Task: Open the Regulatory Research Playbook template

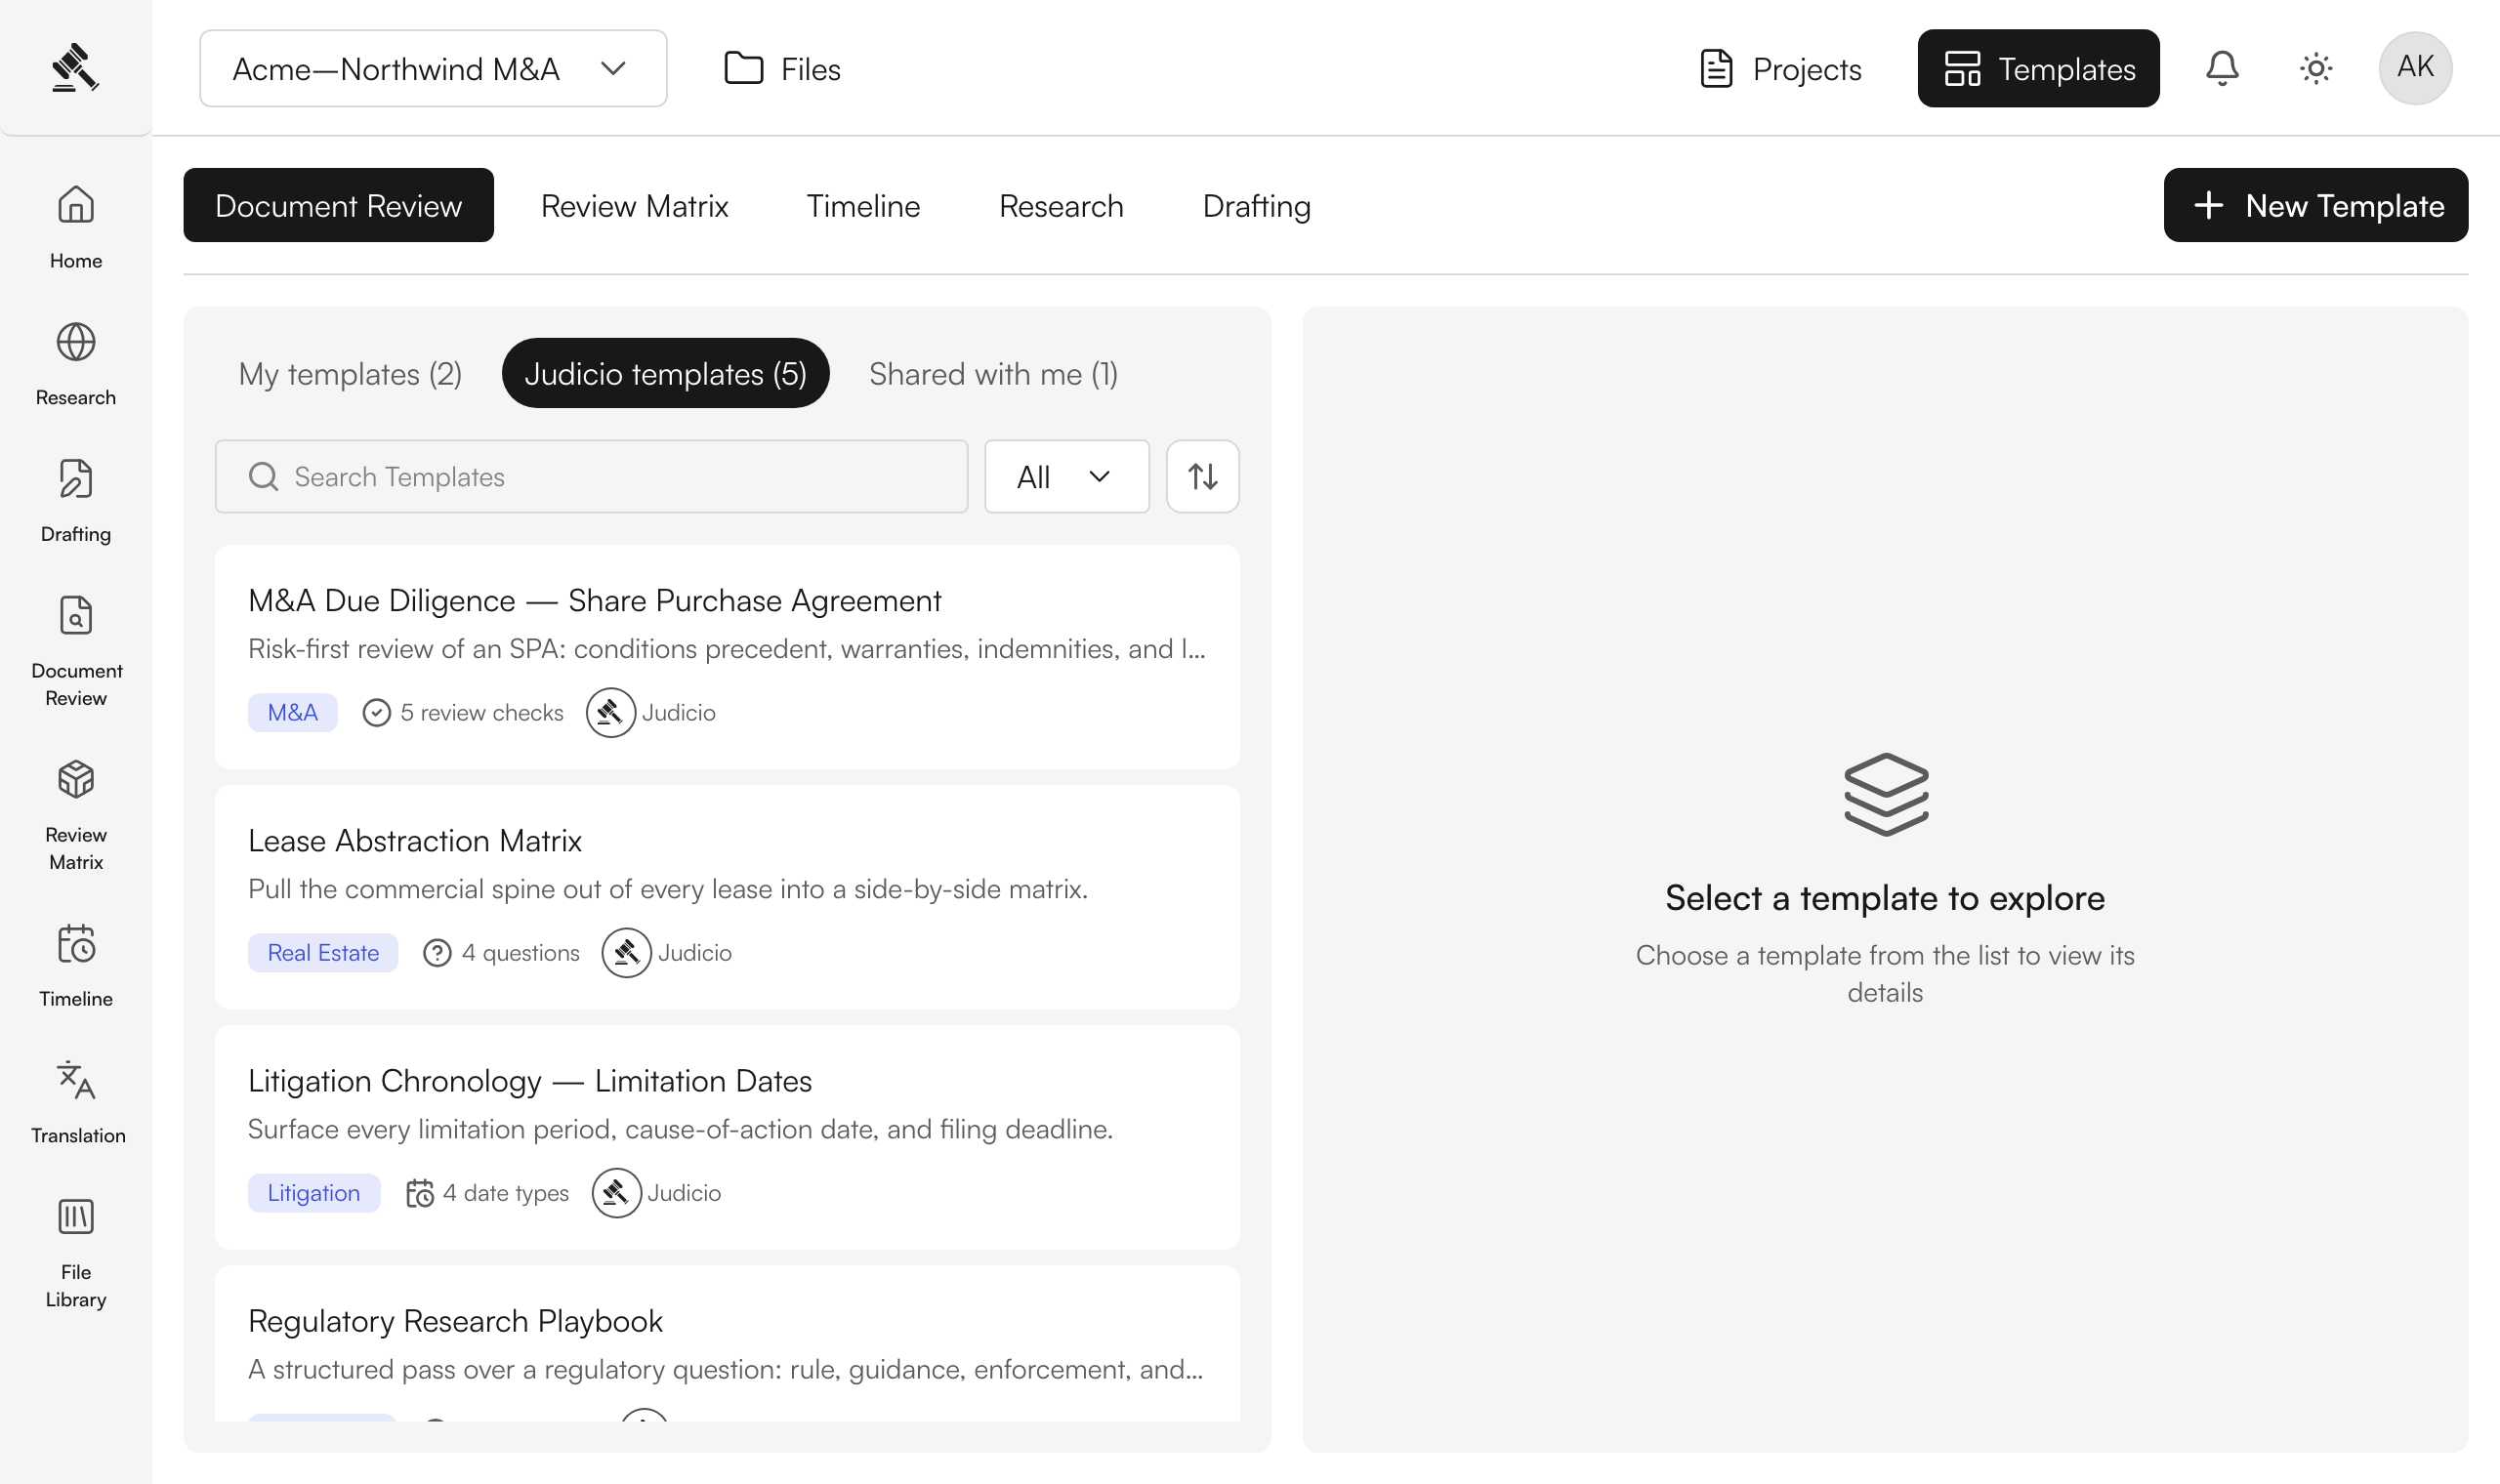Action: 727,1343
